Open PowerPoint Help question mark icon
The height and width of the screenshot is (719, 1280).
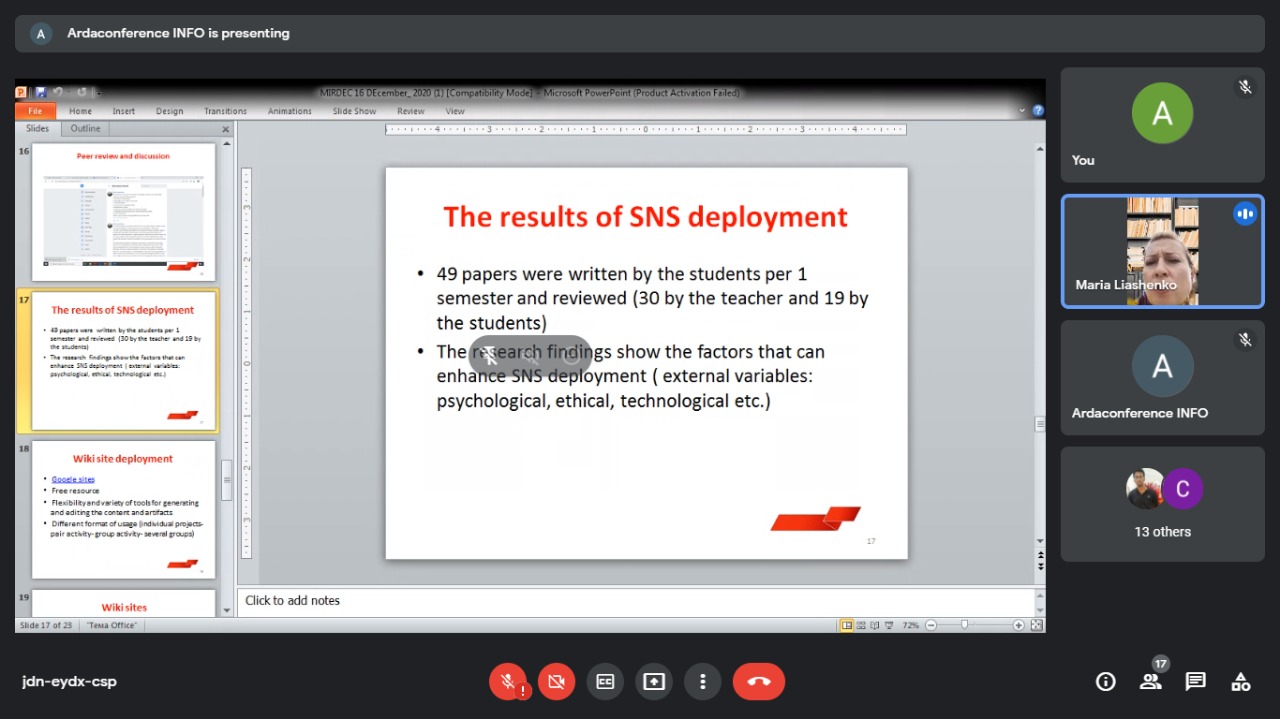(1038, 111)
